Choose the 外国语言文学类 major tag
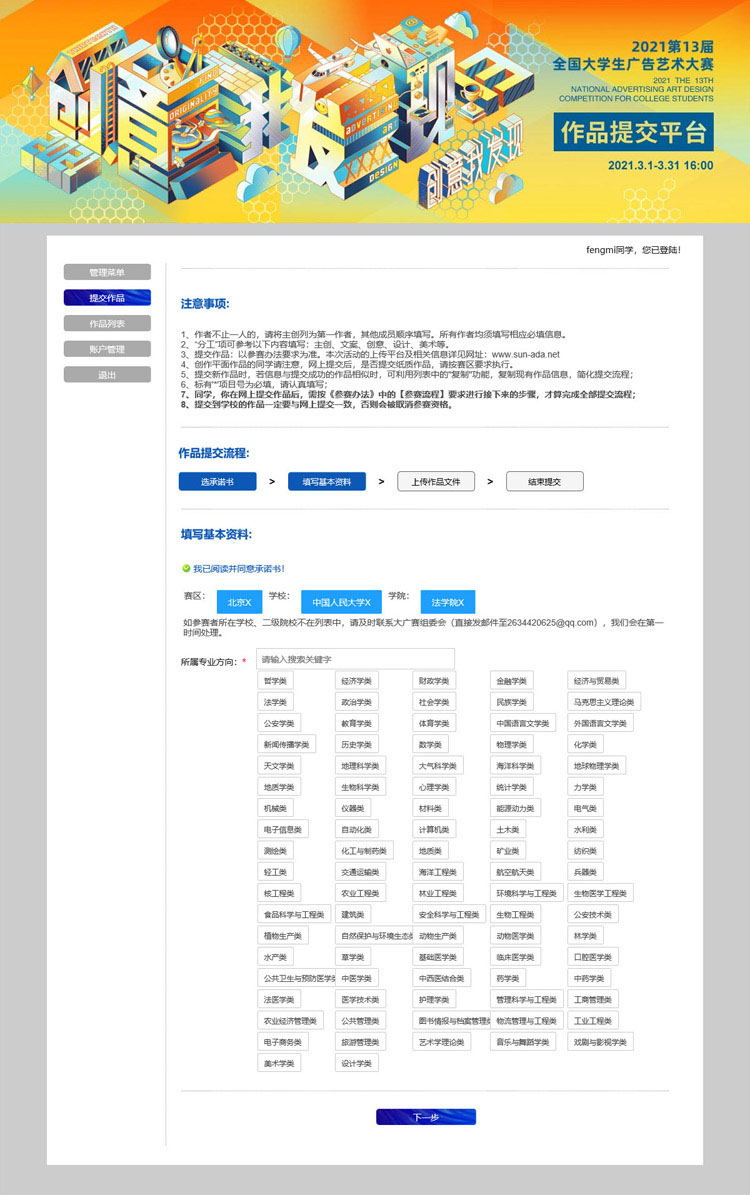Screen dimensions: 750x1195 click(601, 724)
